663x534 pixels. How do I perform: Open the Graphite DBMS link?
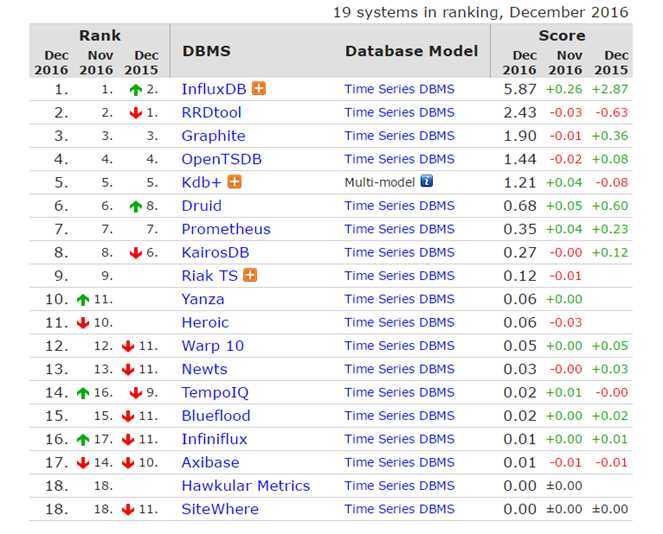coord(214,136)
